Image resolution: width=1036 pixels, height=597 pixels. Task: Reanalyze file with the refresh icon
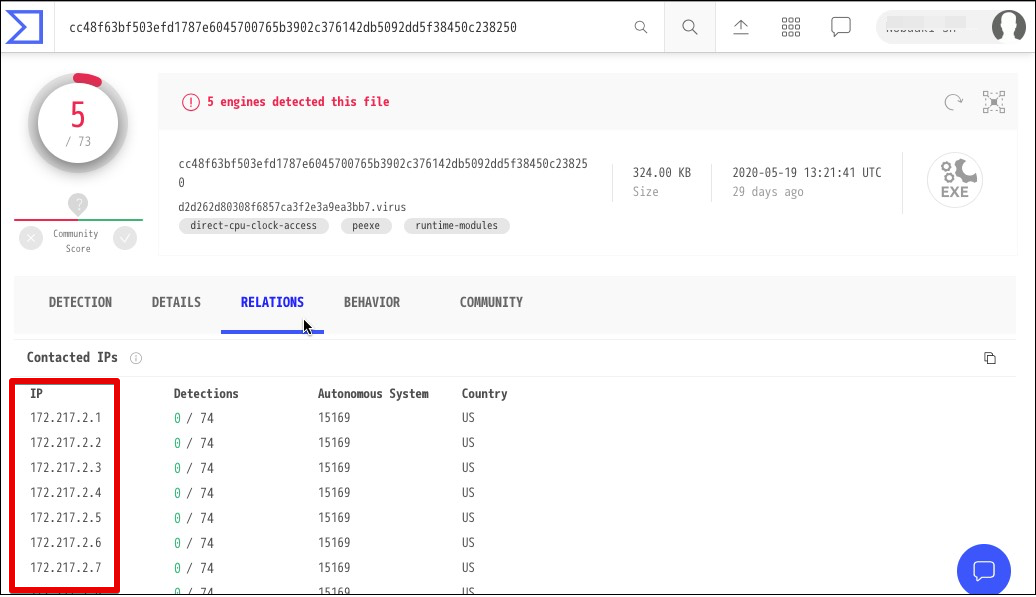click(x=953, y=102)
